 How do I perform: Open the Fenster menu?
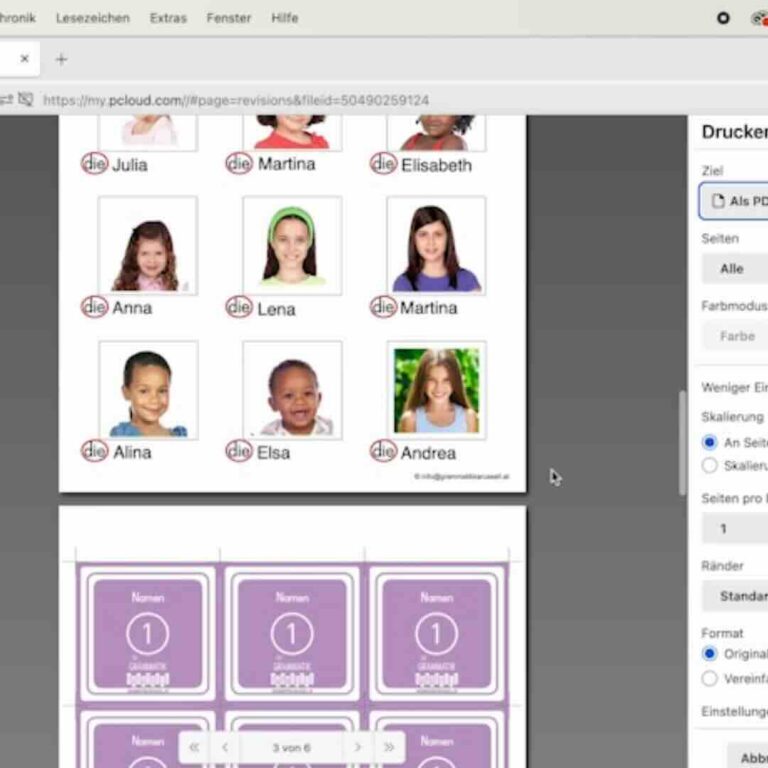tap(229, 18)
